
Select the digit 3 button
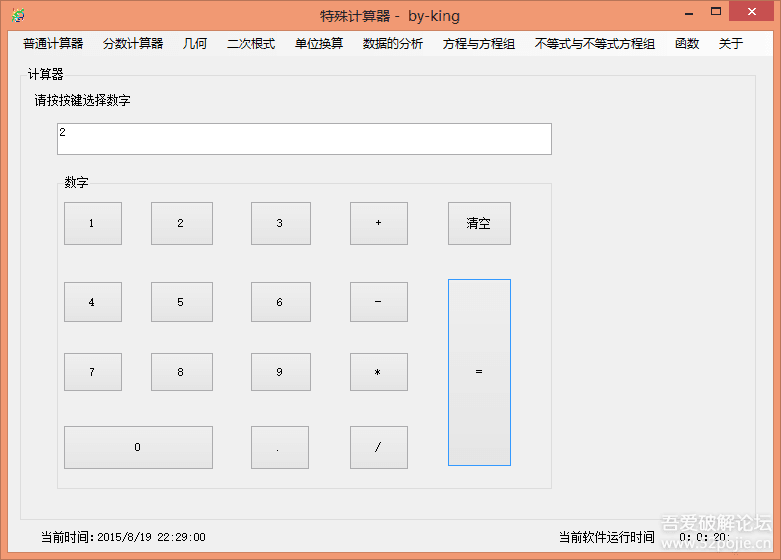tap(281, 223)
